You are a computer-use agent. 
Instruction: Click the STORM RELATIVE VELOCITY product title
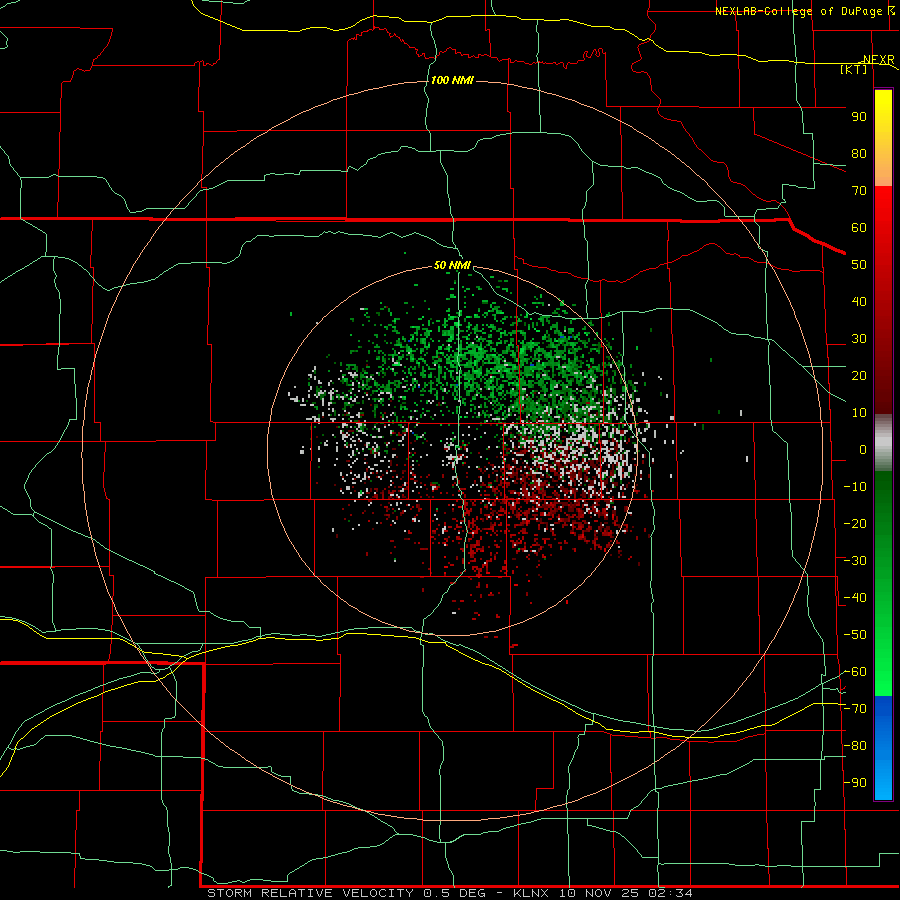tap(311, 893)
